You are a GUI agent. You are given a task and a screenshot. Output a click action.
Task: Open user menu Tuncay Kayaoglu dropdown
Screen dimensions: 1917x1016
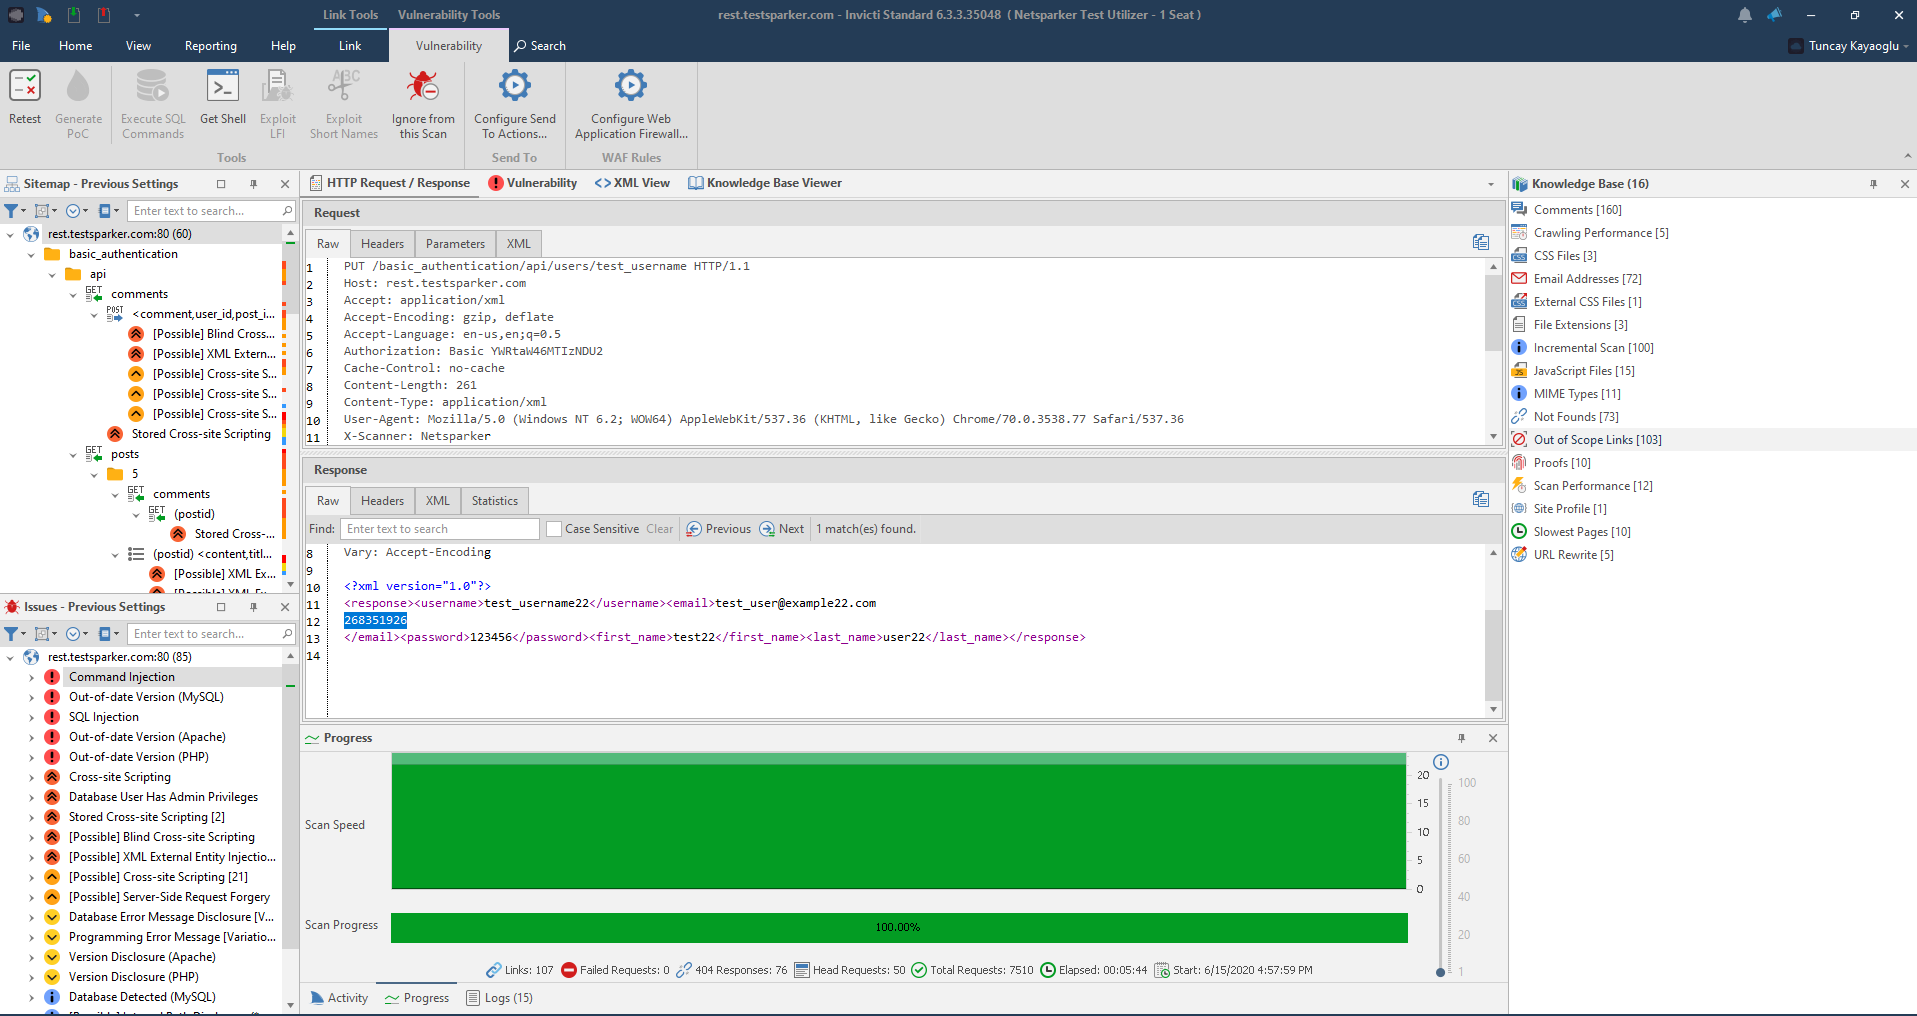click(x=1850, y=46)
